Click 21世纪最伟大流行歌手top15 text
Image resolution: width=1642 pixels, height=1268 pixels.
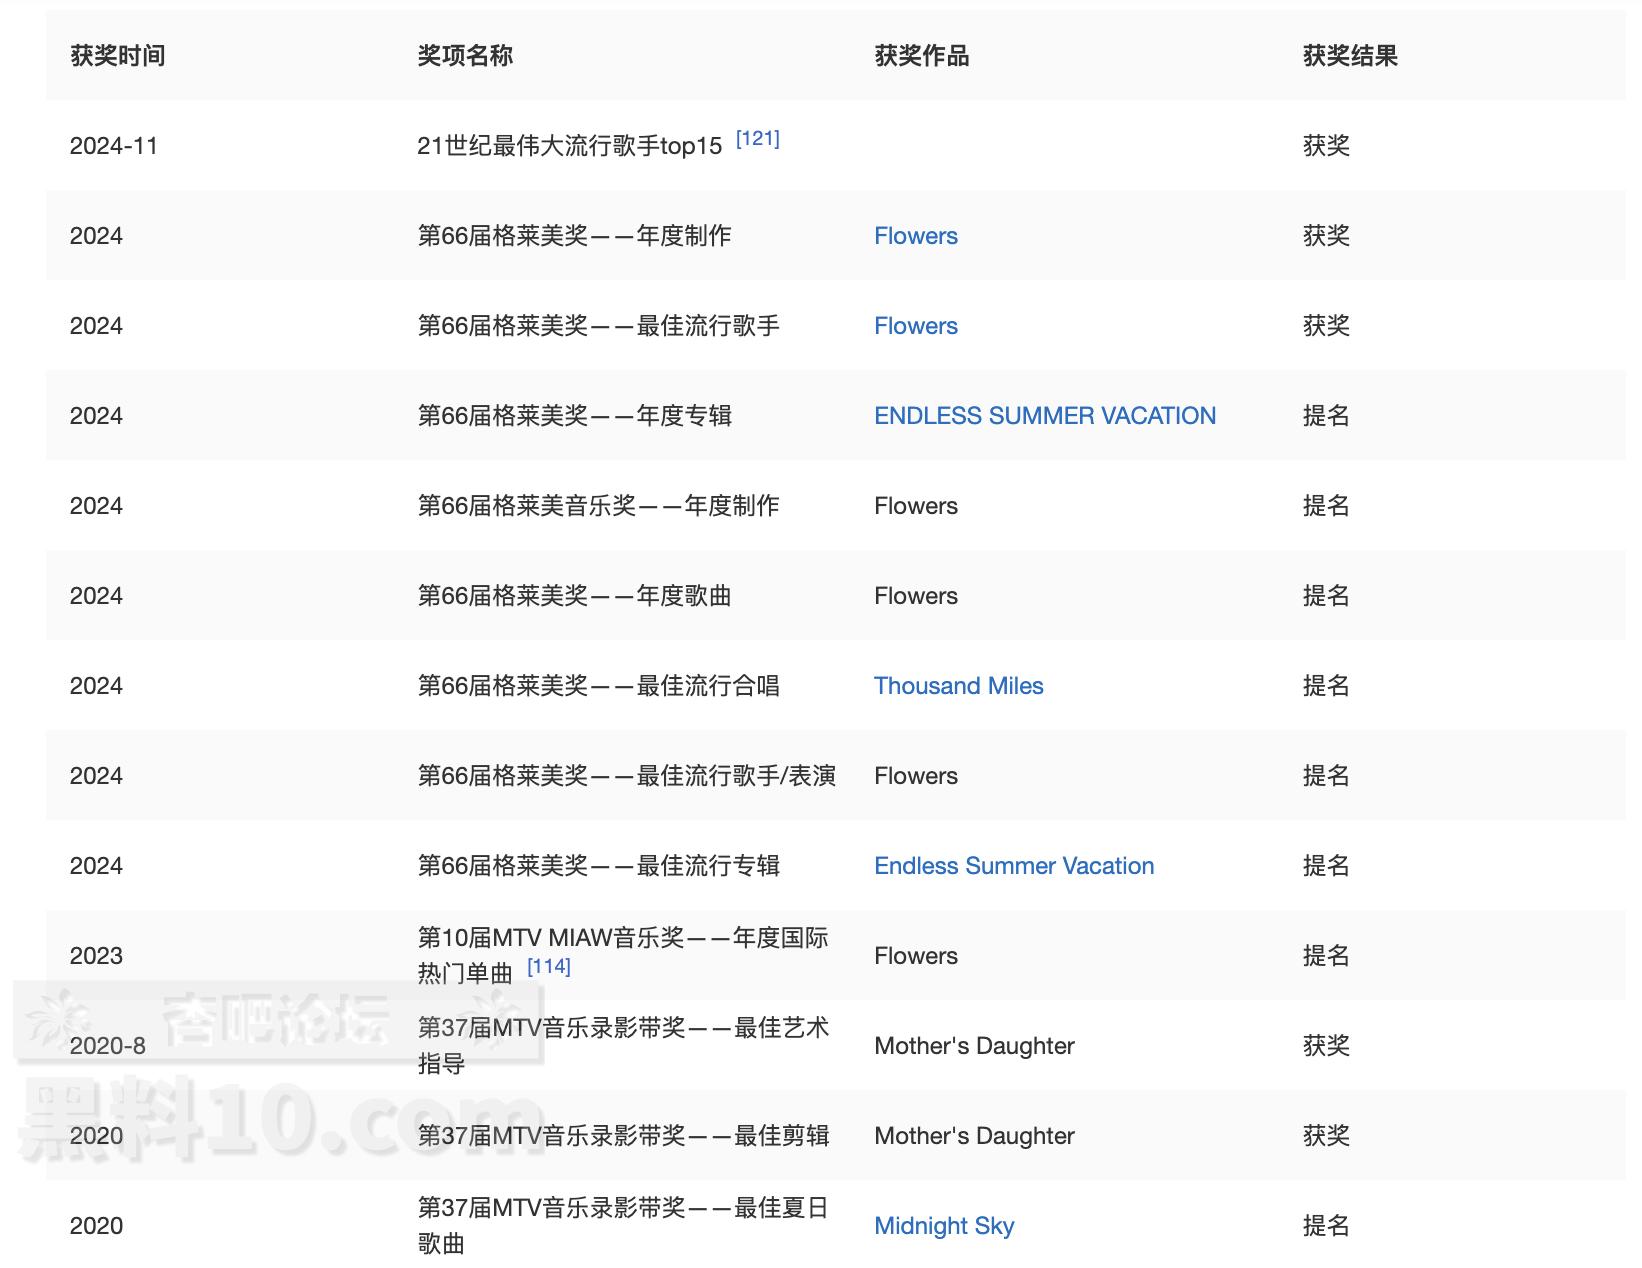pyautogui.click(x=569, y=146)
